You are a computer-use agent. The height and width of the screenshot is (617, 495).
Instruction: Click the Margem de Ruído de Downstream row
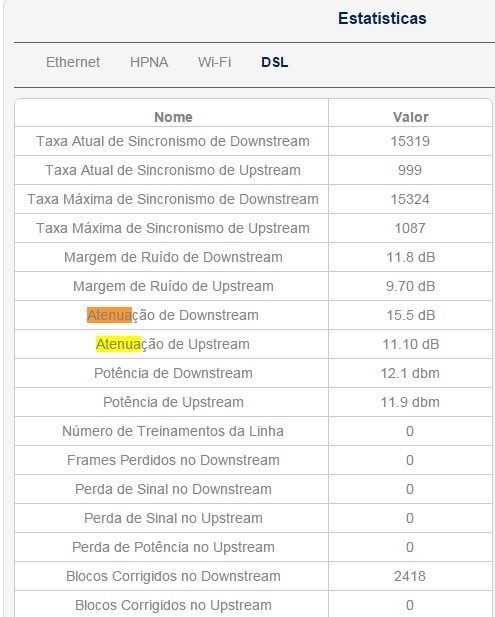253,257
